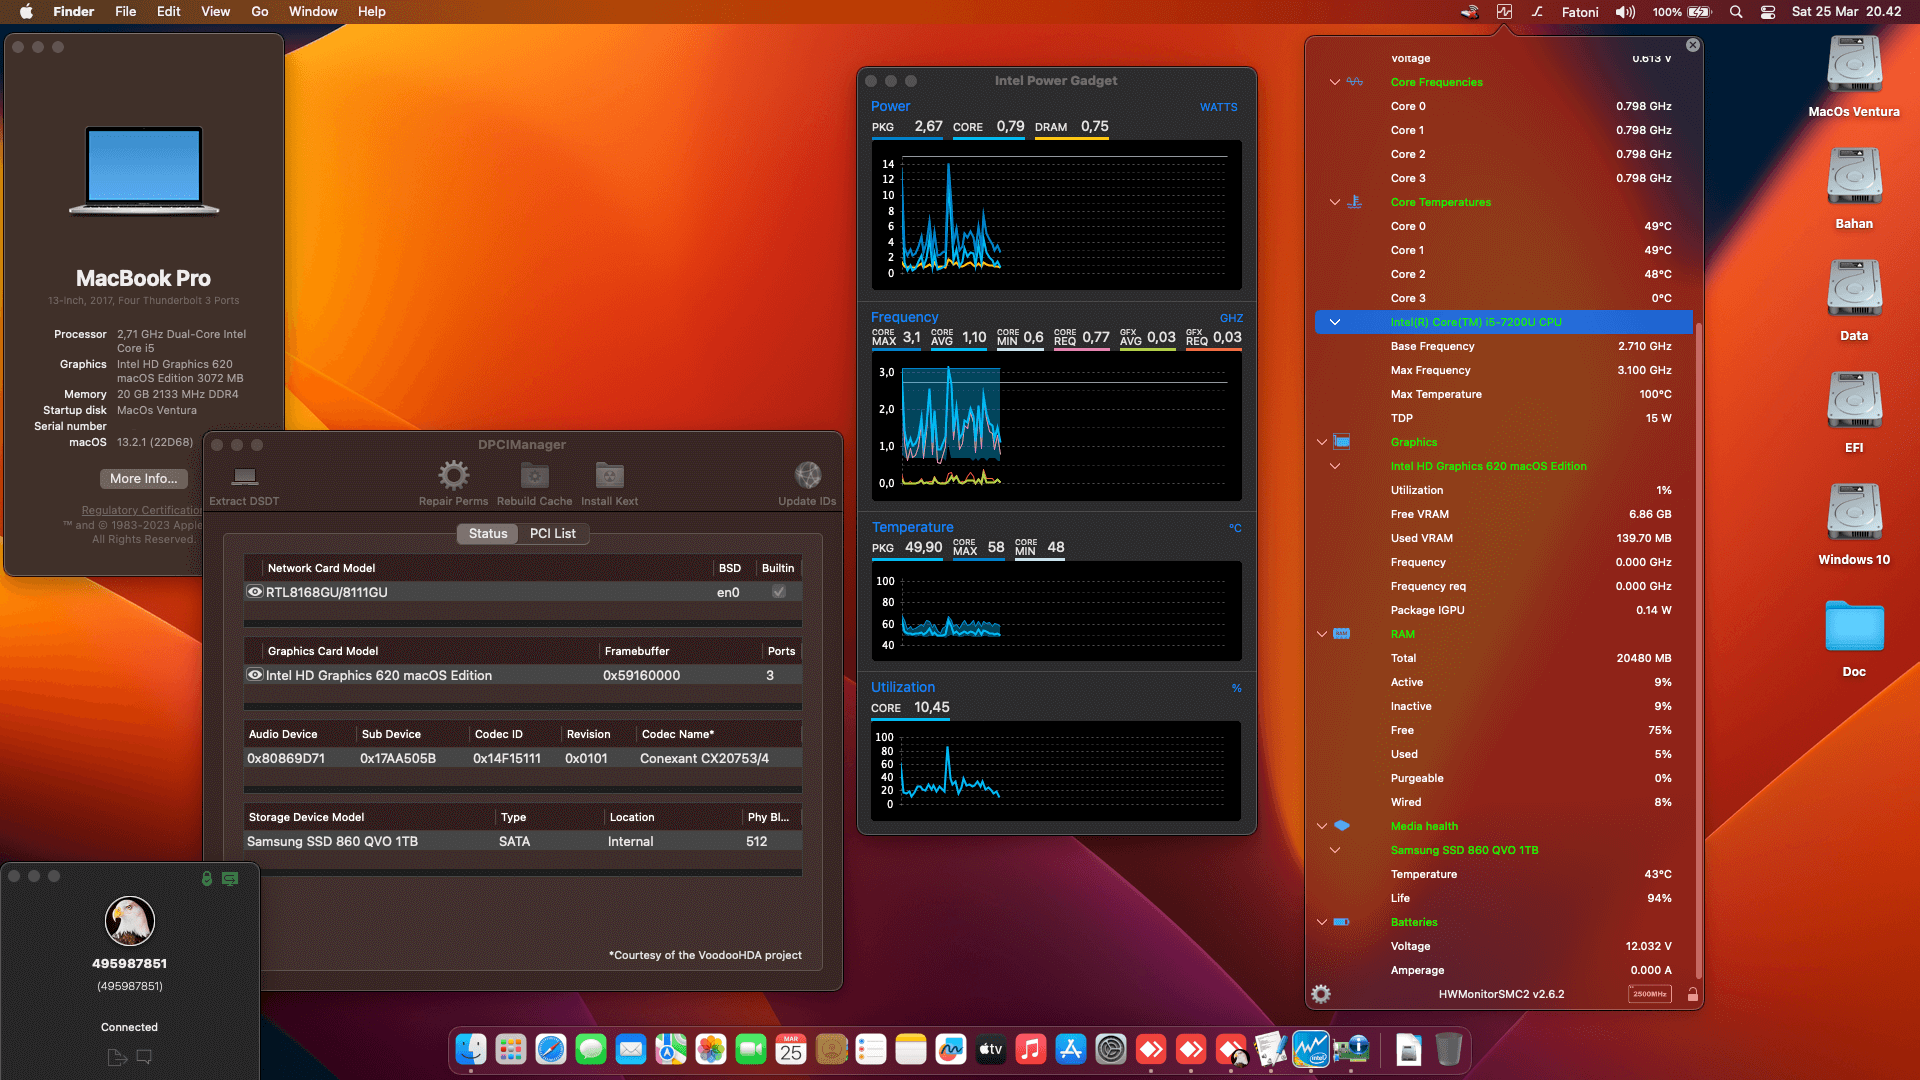
Task: Open Intel Power Gadget icon in Dock
Action: click(1311, 1049)
